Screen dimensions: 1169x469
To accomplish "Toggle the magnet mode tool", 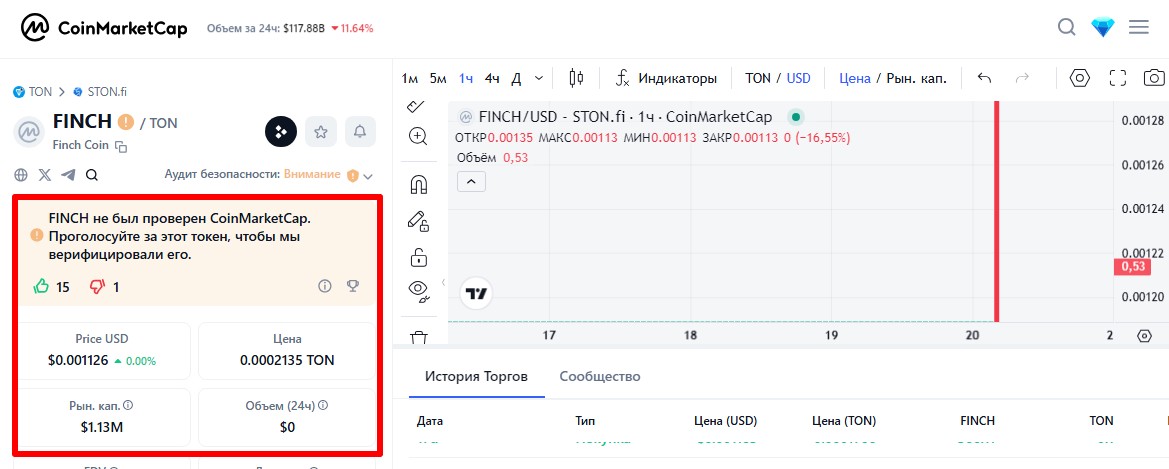I will pos(419,184).
